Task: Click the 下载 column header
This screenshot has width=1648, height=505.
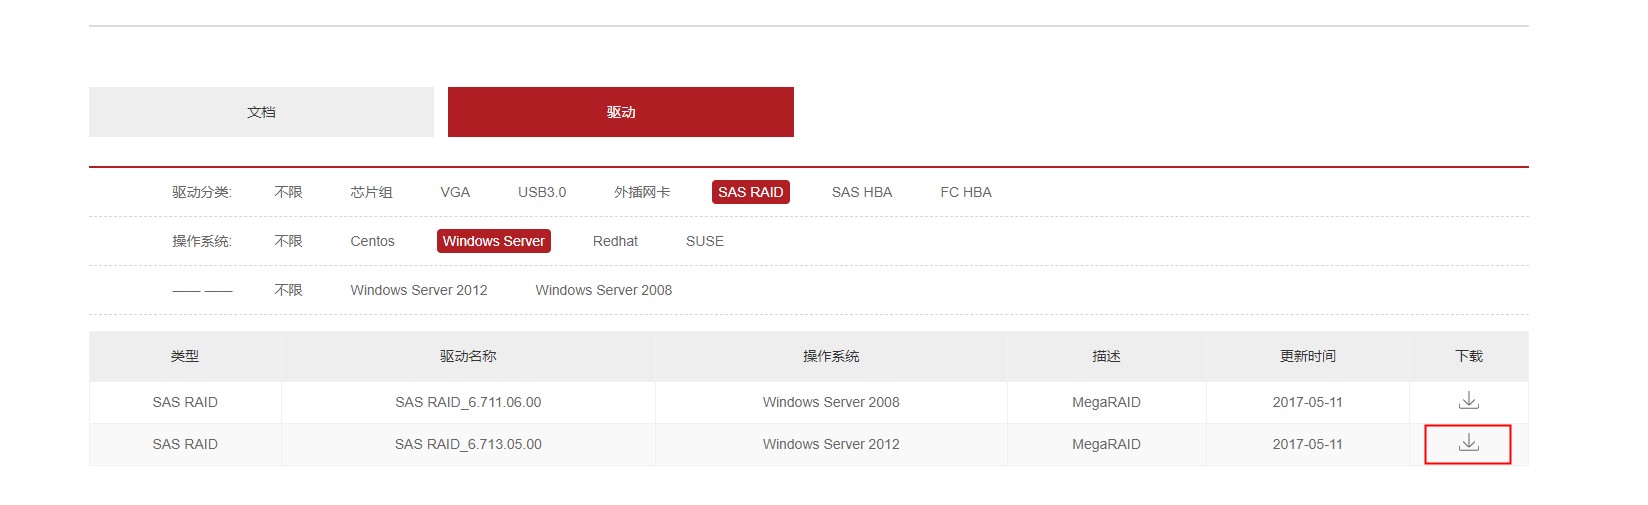Action: coord(1469,356)
